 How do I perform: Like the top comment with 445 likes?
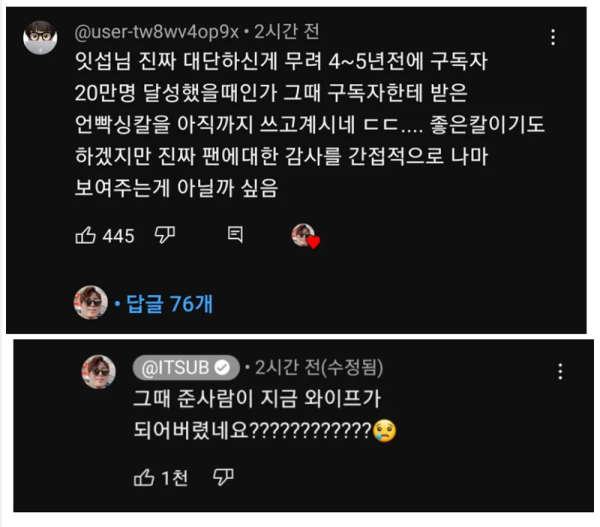pos(85,235)
